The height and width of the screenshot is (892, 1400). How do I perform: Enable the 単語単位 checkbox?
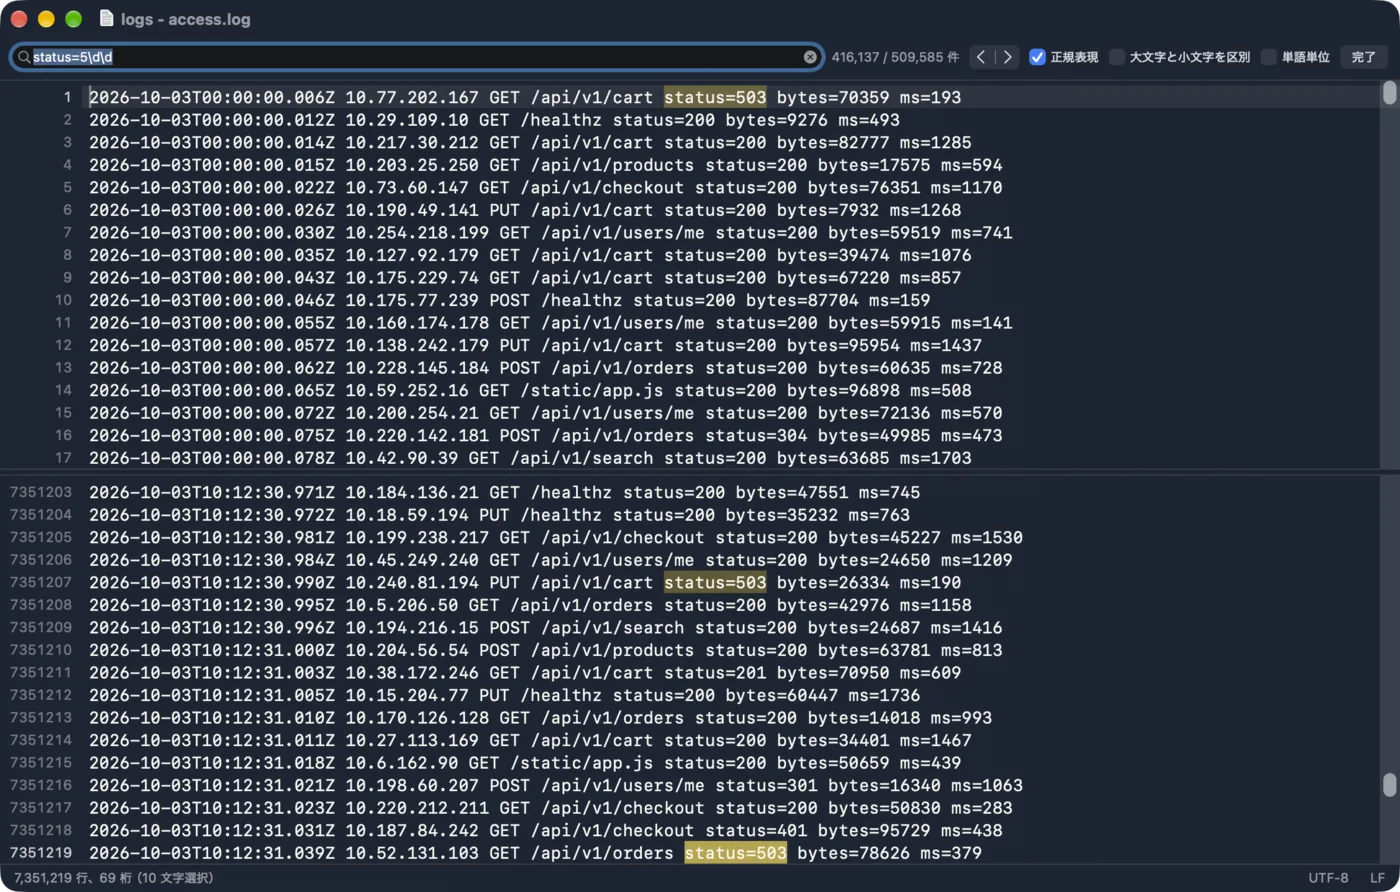(1269, 57)
